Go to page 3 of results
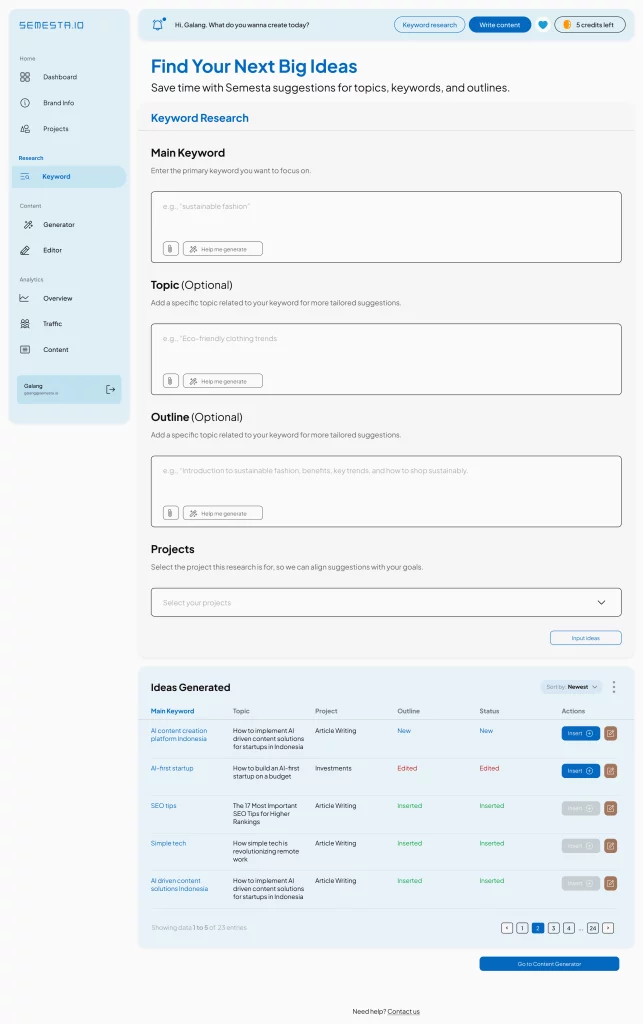Screen dimensions: 643x1024 554,928
